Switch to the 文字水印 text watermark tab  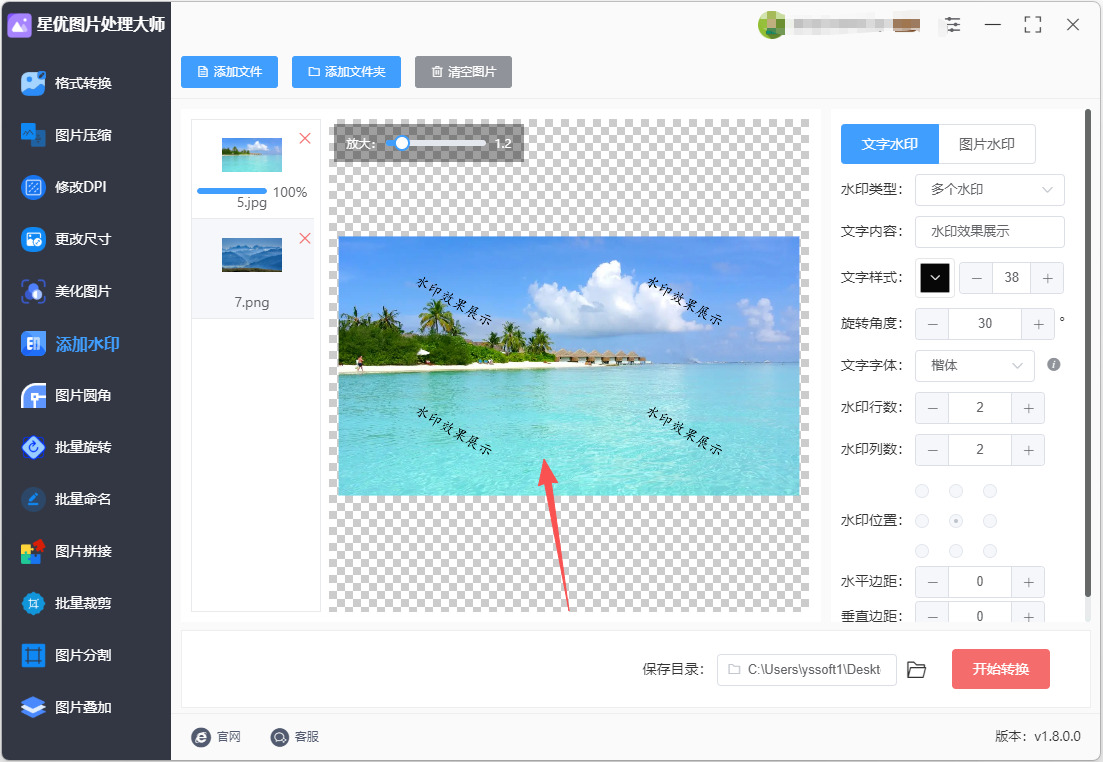[889, 144]
